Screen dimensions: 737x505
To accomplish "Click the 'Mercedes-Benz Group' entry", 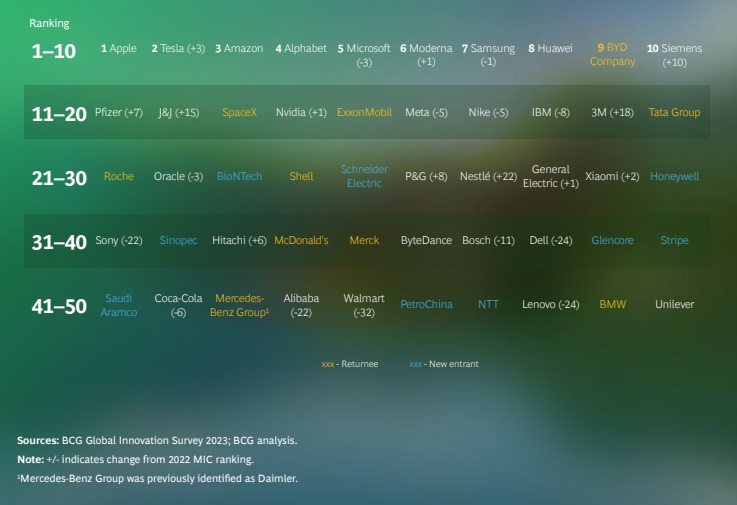I will (239, 305).
